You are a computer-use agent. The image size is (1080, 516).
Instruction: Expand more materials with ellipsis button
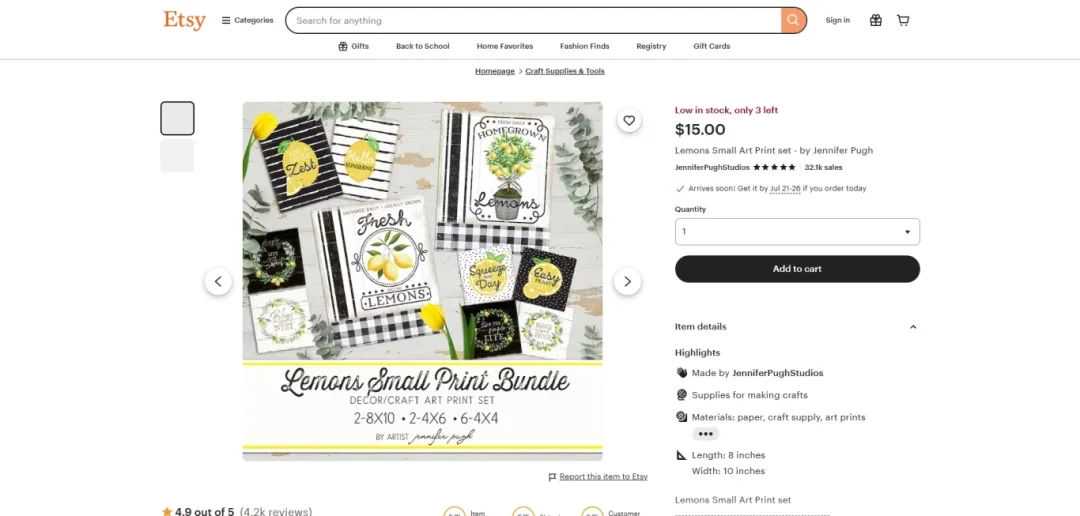click(x=705, y=434)
